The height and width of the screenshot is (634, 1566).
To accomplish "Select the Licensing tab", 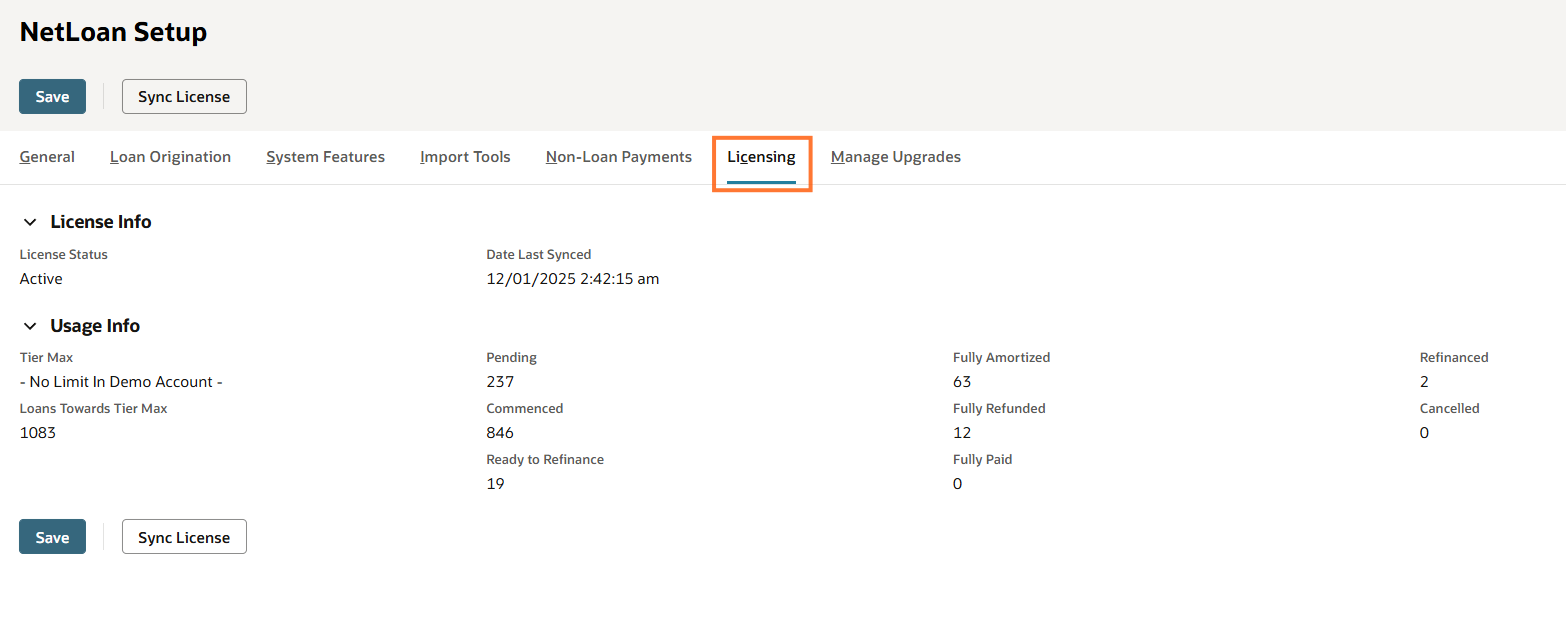I will coord(761,157).
